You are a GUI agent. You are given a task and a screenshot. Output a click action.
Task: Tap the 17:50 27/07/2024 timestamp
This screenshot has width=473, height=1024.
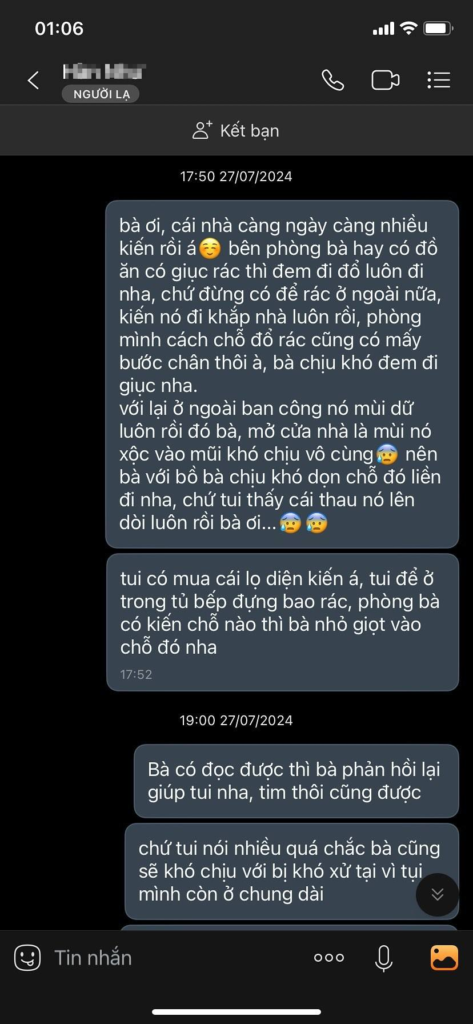click(236, 176)
